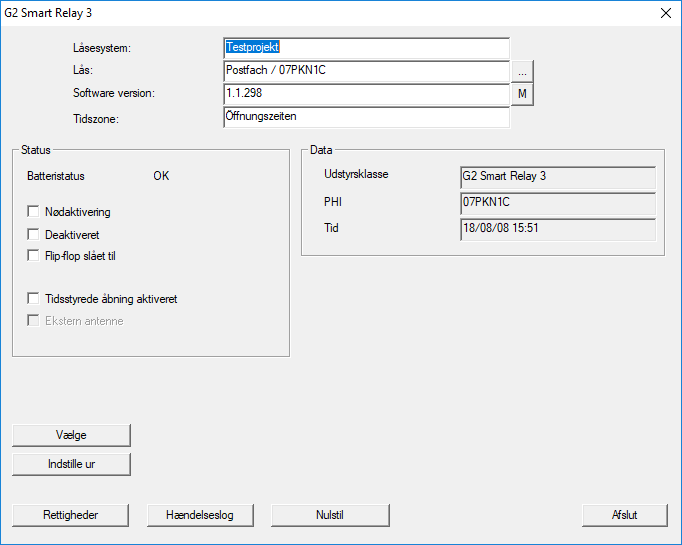Toggle Flip-flop slået til checkbox
Viewport: 682px width, 545px height.
coord(35,256)
